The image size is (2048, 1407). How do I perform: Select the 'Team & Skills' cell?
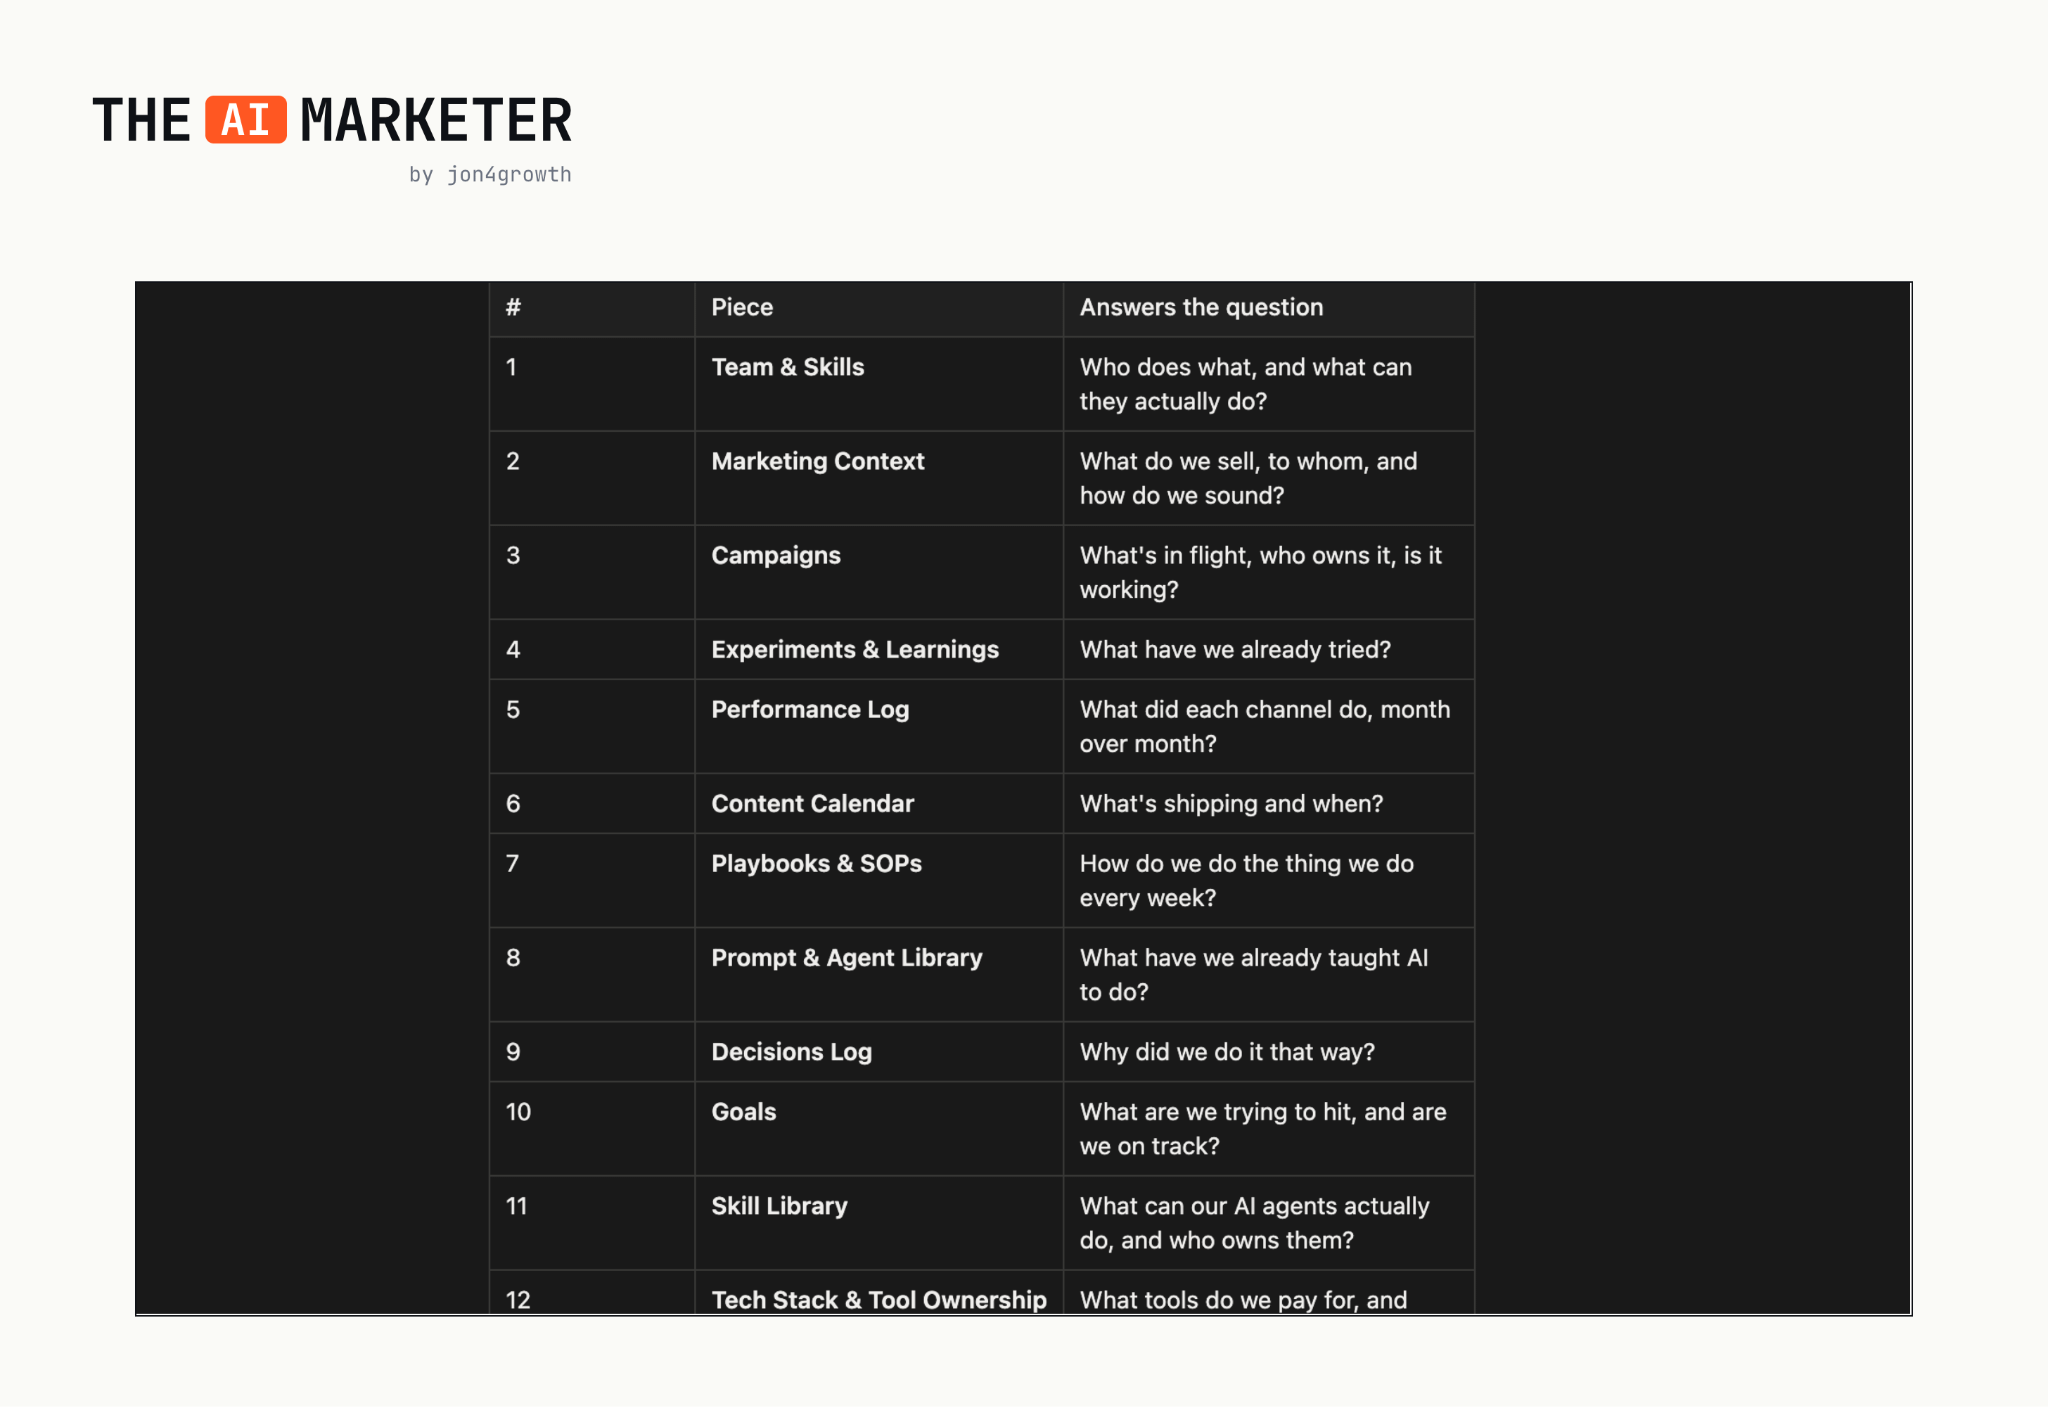pyautogui.click(x=788, y=367)
